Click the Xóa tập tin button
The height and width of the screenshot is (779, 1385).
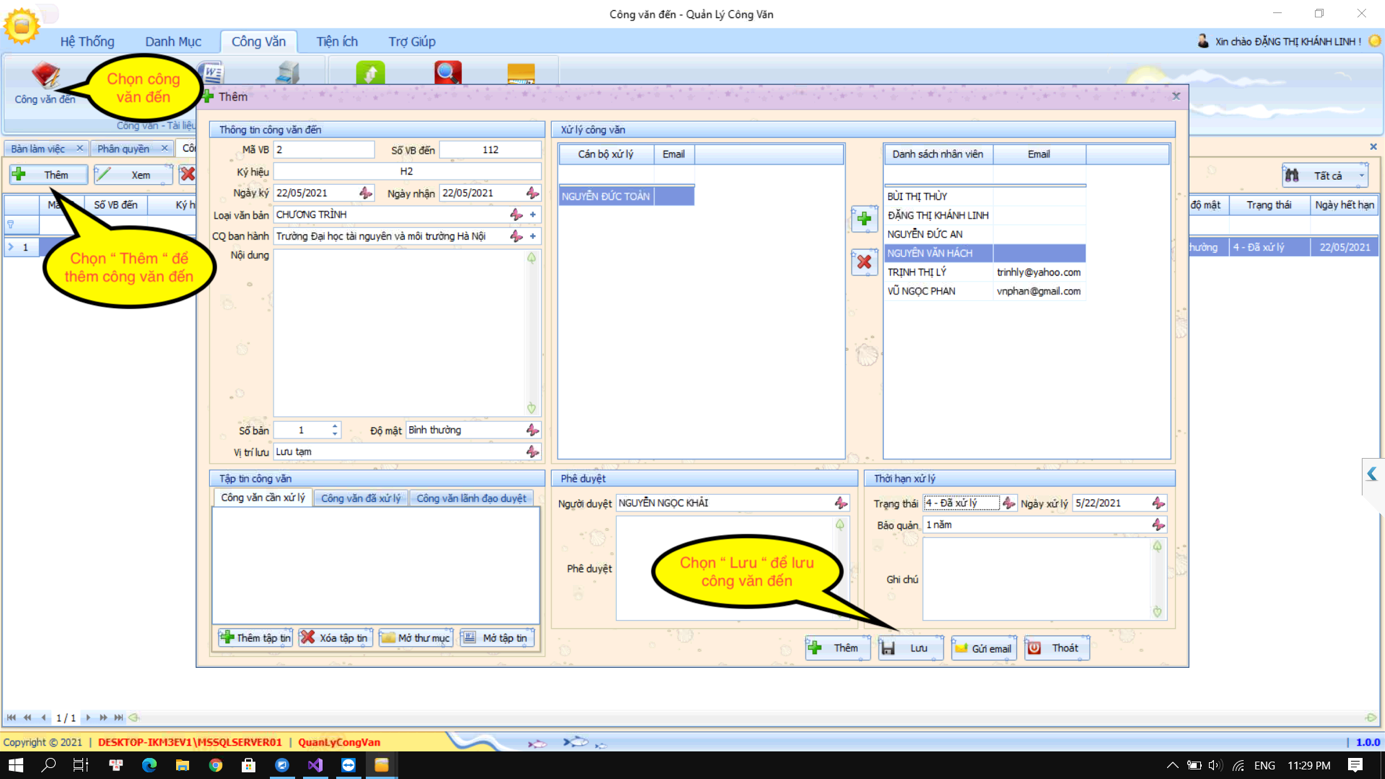(335, 638)
